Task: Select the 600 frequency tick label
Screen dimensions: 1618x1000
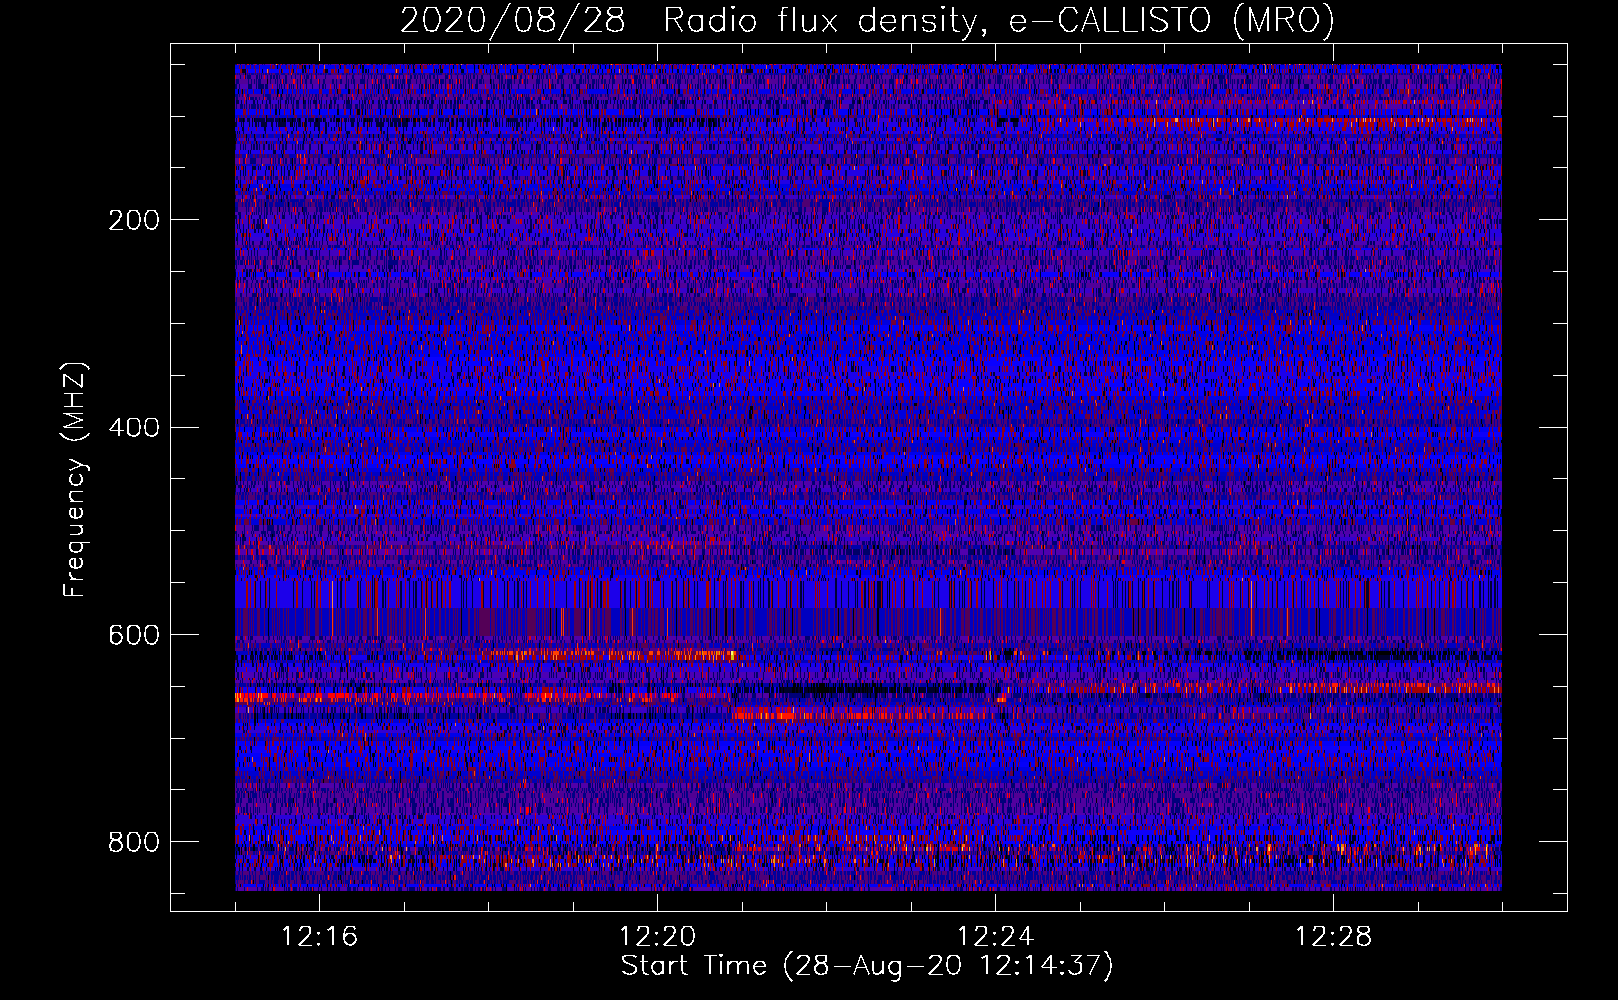Action: tap(134, 636)
